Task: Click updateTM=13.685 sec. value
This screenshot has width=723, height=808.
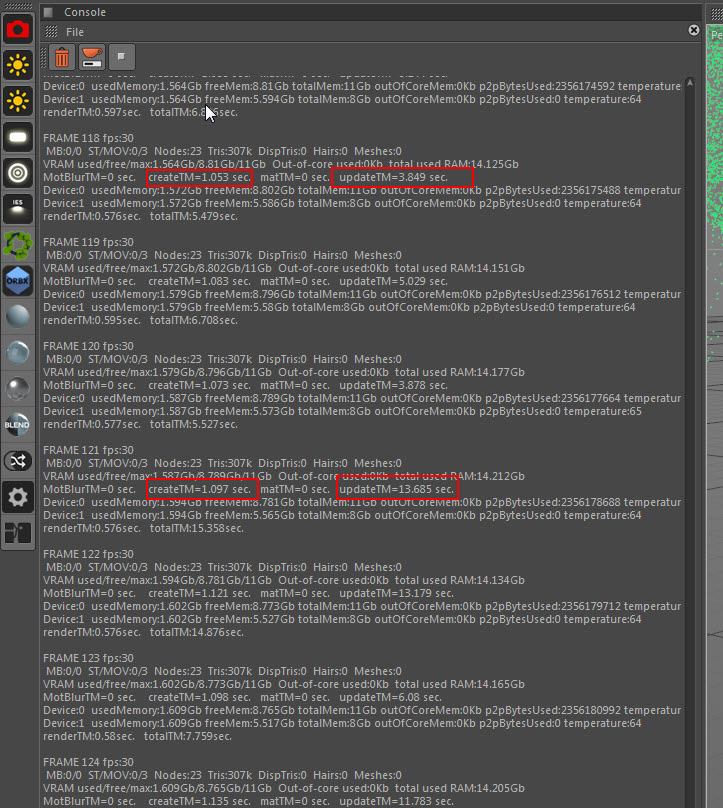Action: [x=396, y=490]
